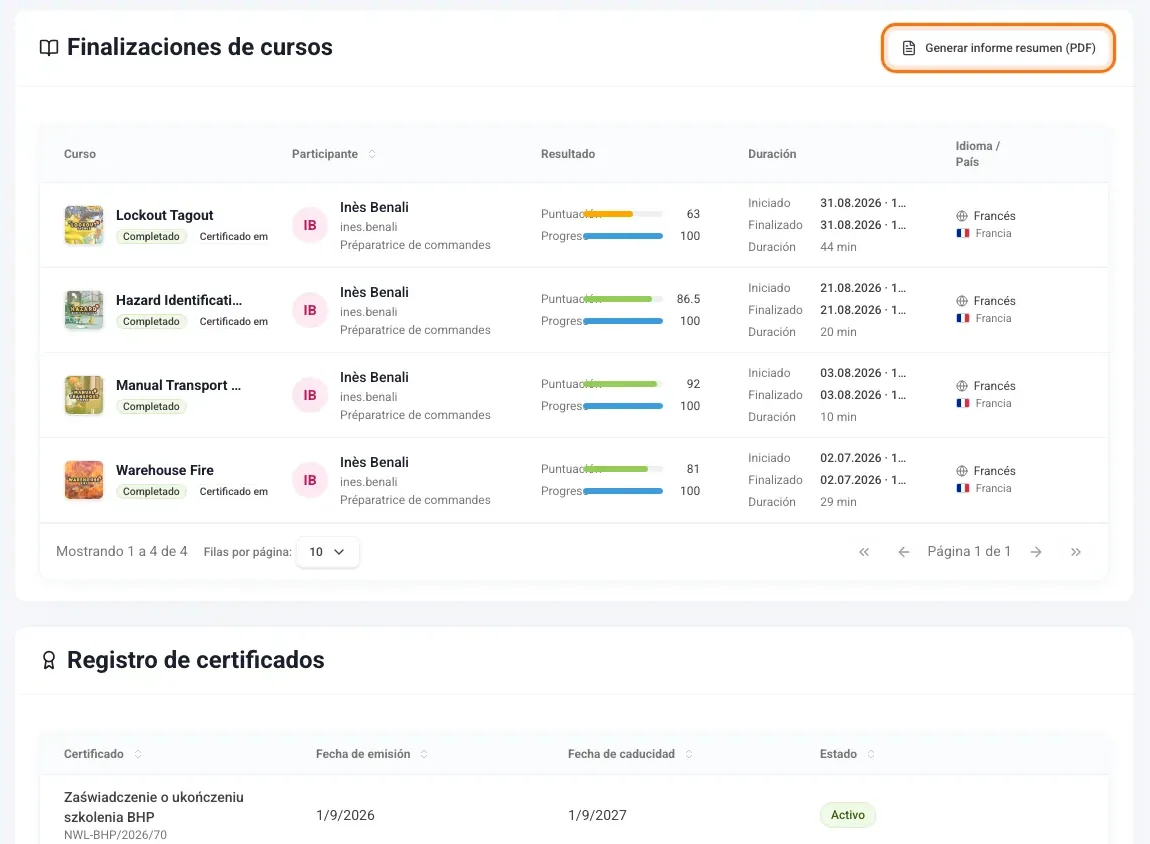Click the Duración column header
This screenshot has height=844, width=1150.
point(772,154)
